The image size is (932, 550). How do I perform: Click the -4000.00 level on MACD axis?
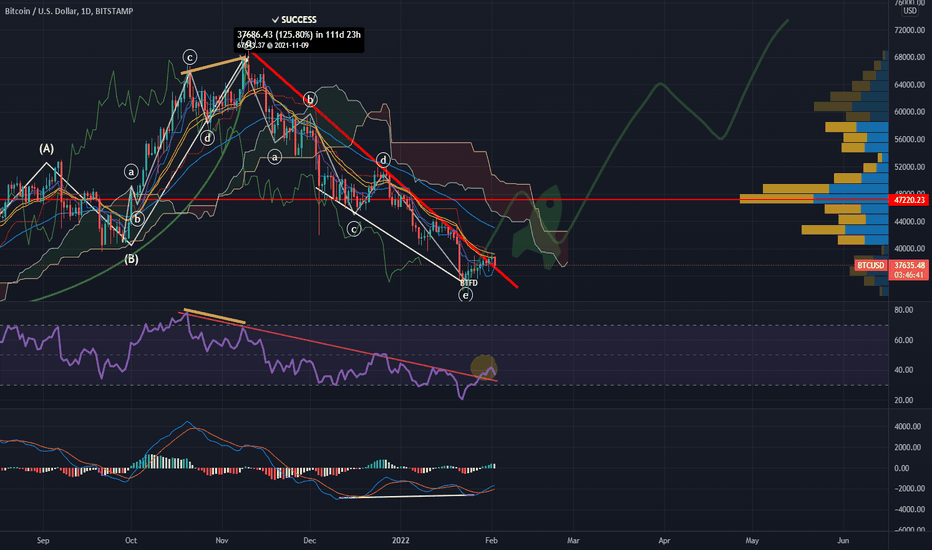(909, 510)
